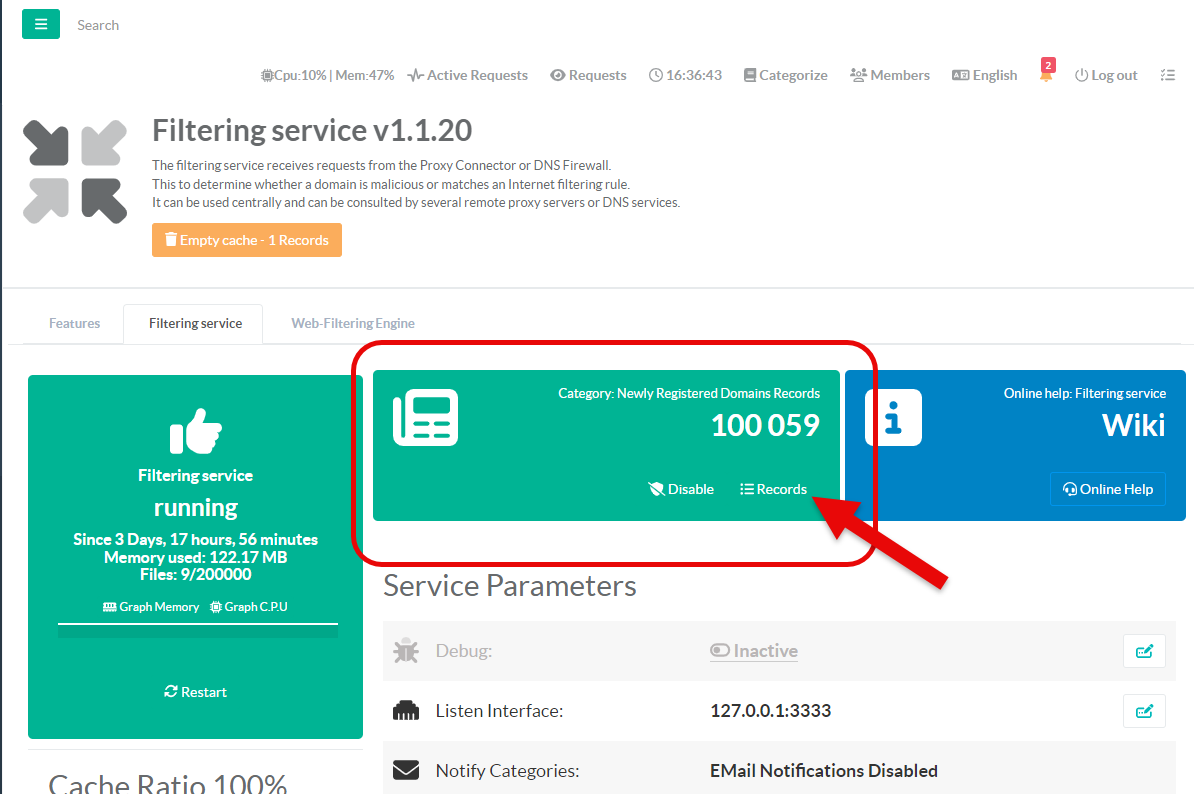
Task: Restart the filtering service
Action: coord(195,692)
